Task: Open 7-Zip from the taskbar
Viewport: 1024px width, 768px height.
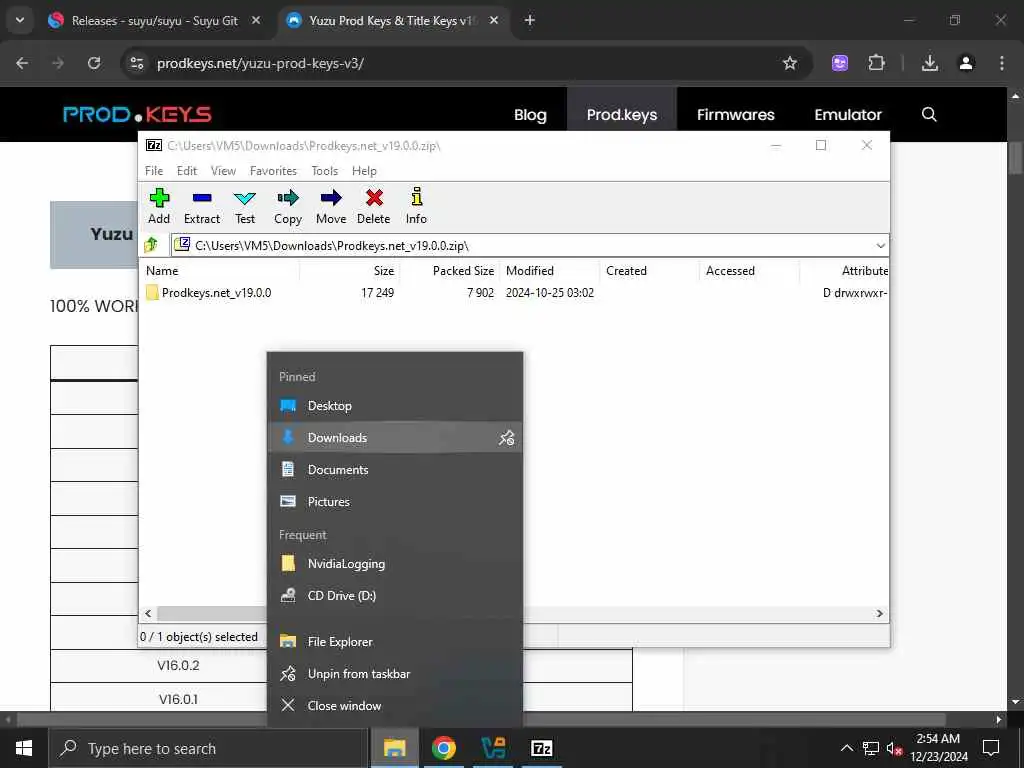Action: (542, 748)
